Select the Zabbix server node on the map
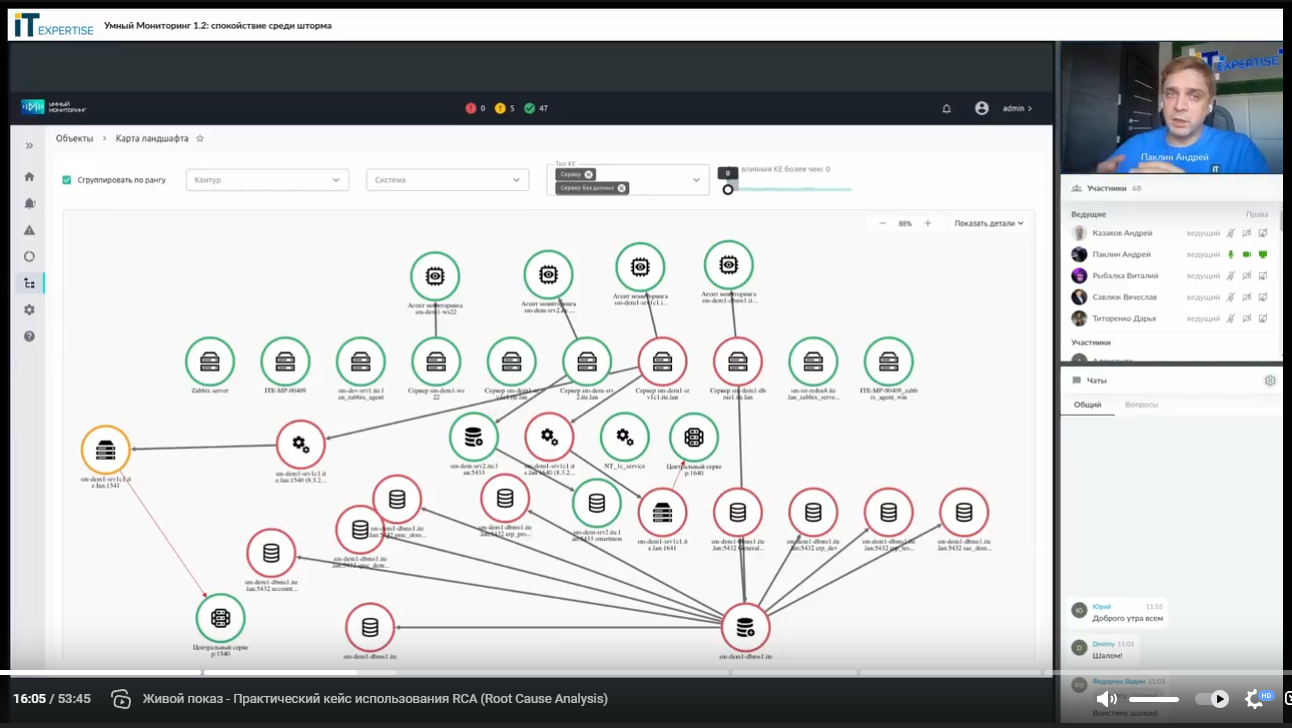 tap(209, 361)
